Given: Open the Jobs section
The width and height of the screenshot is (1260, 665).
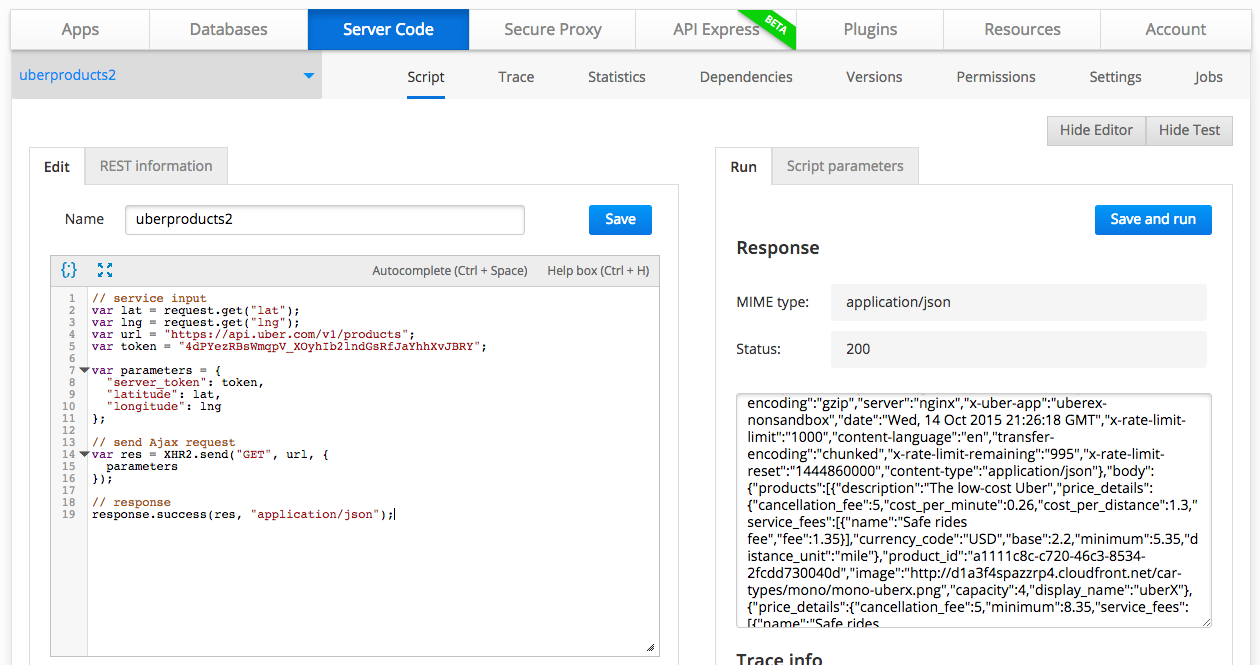Looking at the screenshot, I should click(1208, 77).
